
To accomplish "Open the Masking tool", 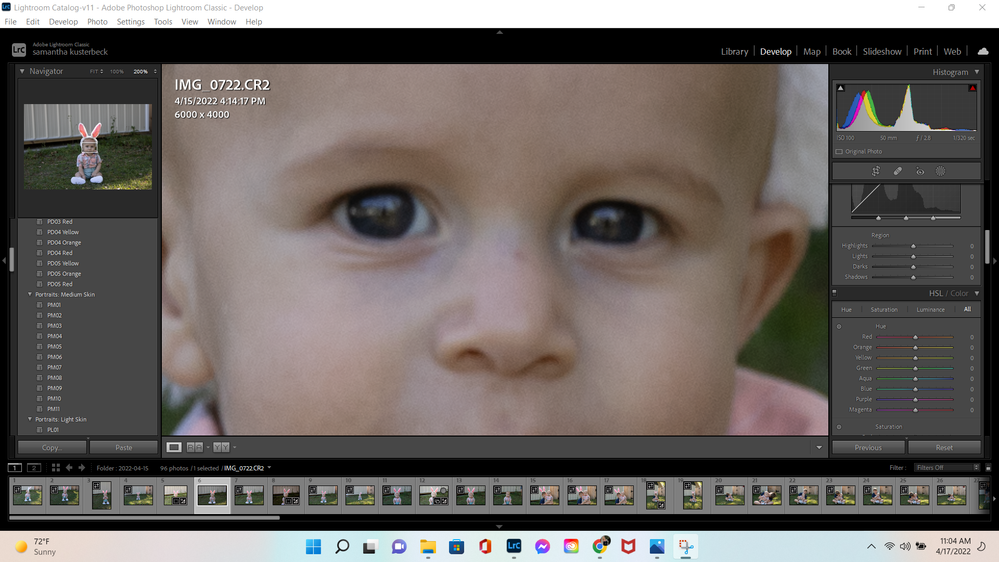I will pyautogui.click(x=940, y=171).
